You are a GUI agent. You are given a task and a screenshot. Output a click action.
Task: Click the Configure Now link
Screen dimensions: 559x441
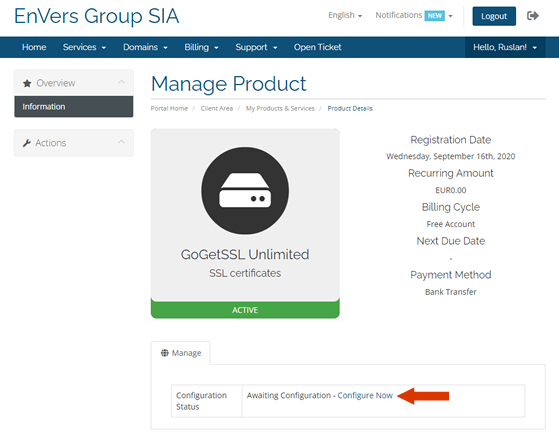(365, 395)
